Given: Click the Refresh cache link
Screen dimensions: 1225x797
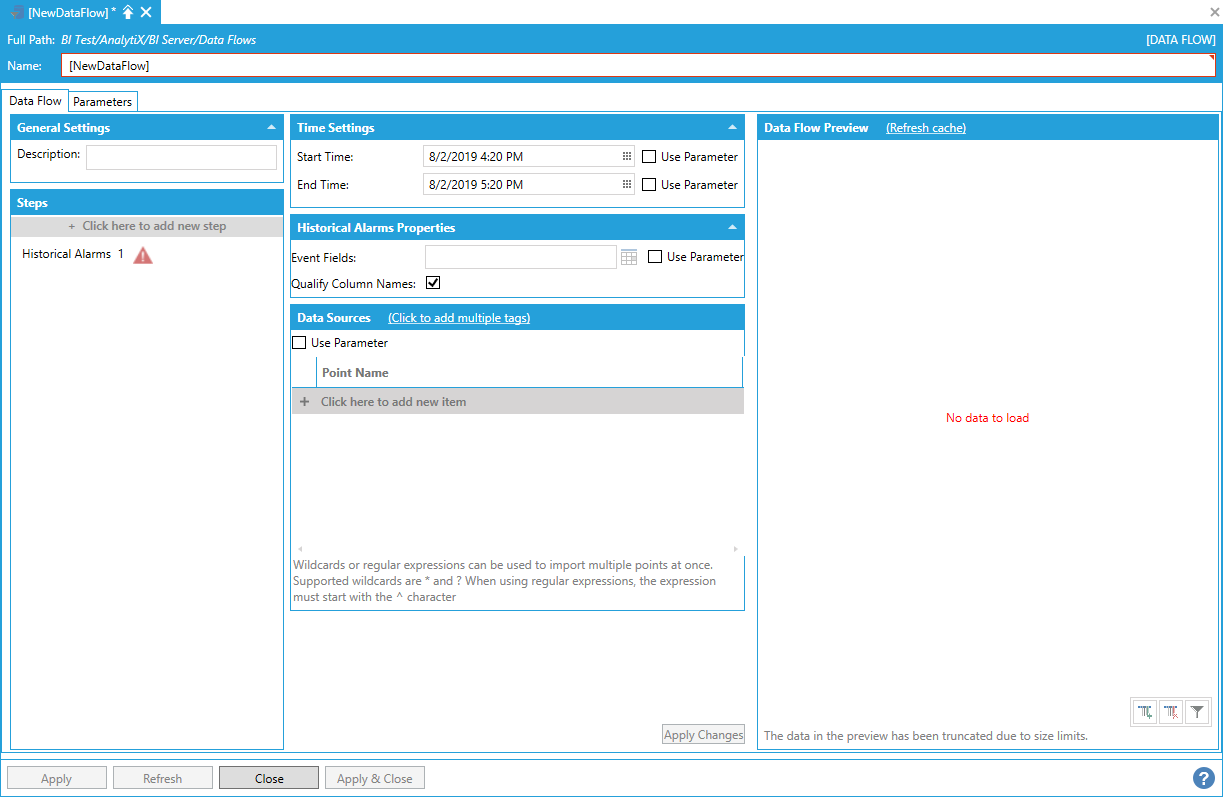Looking at the screenshot, I should click(926, 128).
